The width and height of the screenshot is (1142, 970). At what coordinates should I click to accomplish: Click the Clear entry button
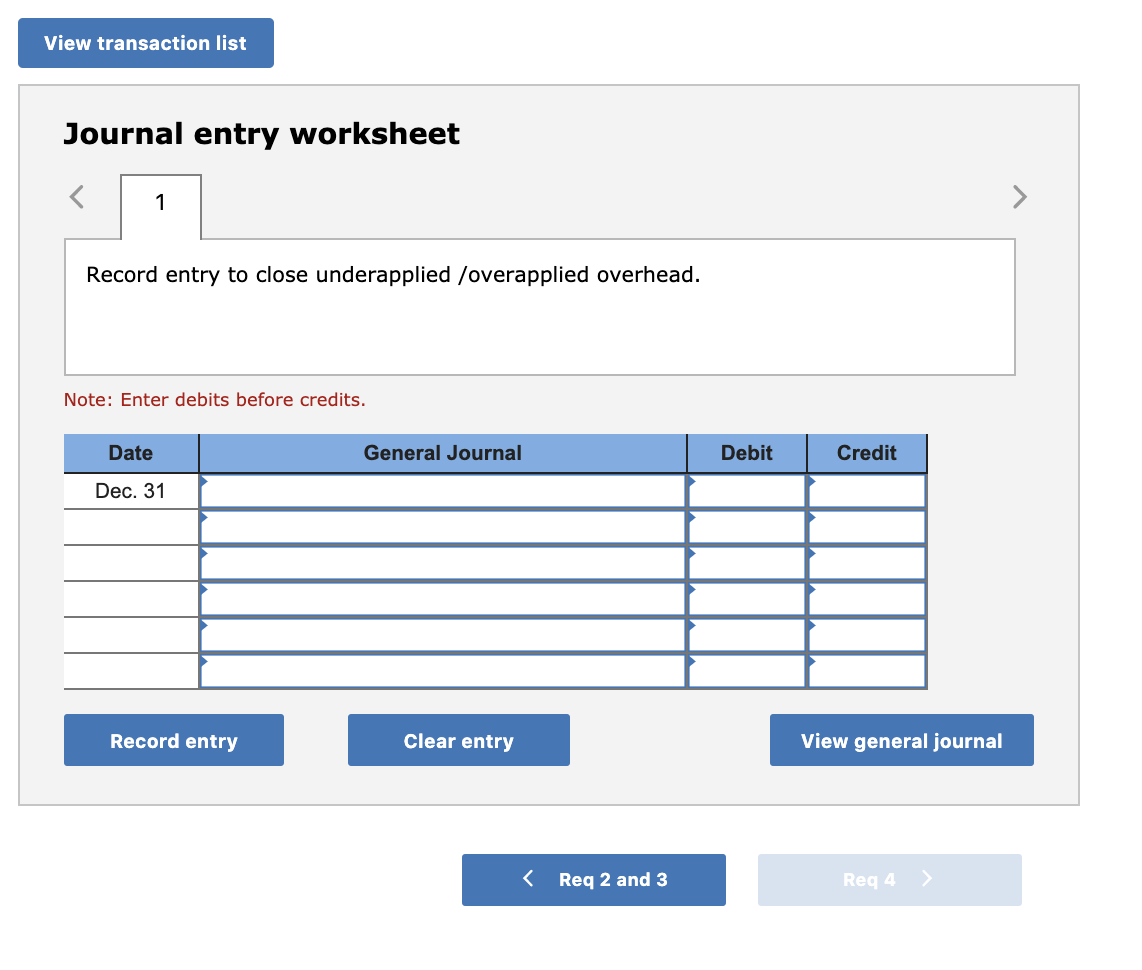tap(459, 740)
